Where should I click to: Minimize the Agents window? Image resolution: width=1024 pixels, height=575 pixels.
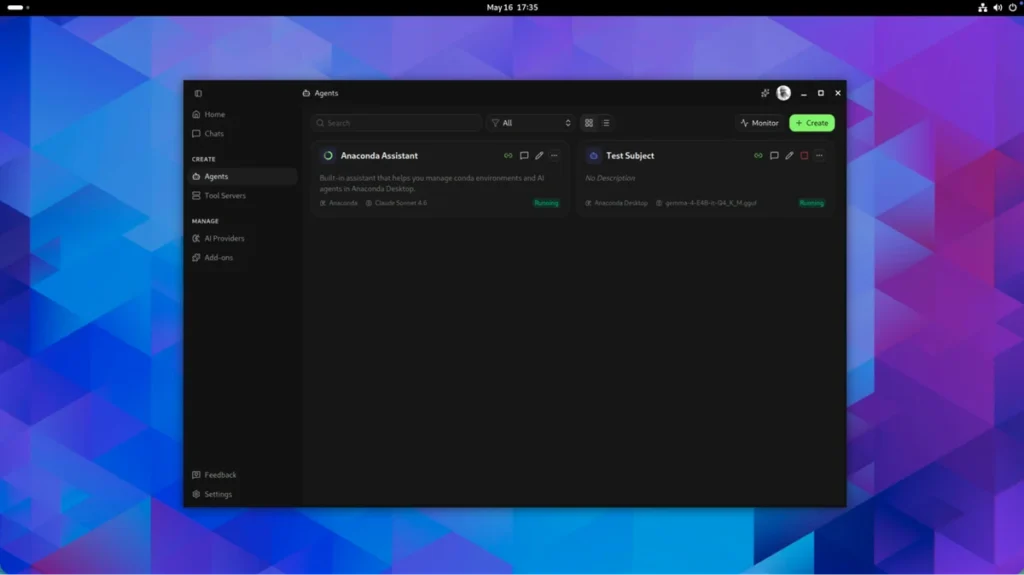pyautogui.click(x=804, y=93)
